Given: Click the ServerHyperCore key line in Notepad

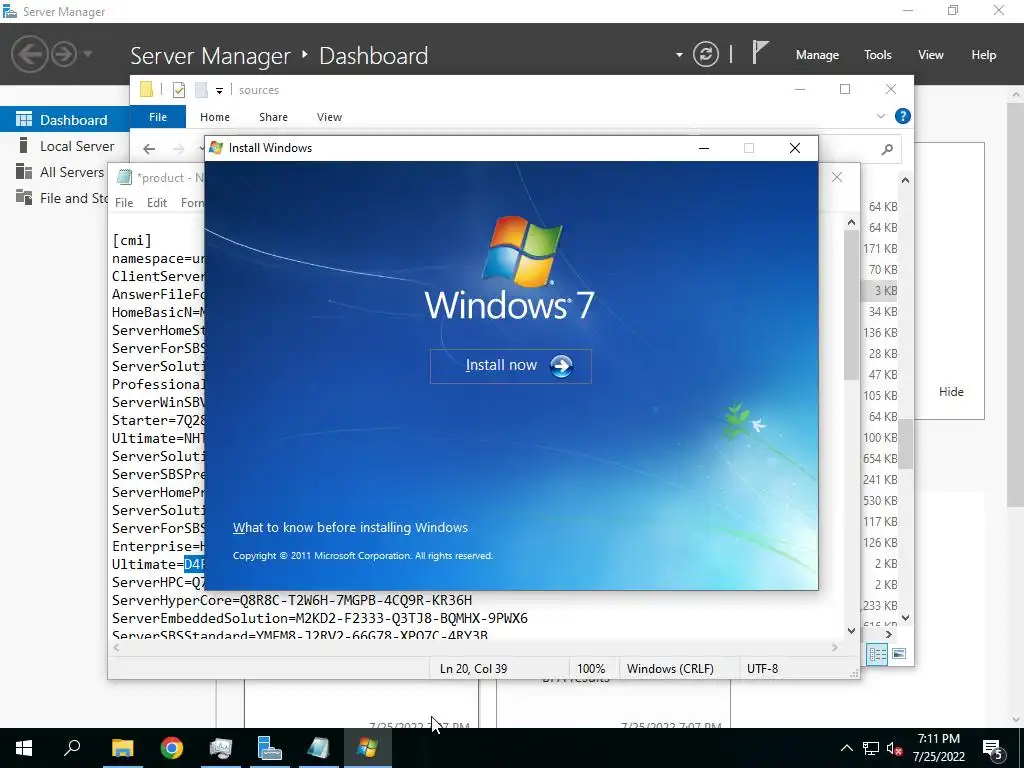Looking at the screenshot, I should (x=292, y=600).
